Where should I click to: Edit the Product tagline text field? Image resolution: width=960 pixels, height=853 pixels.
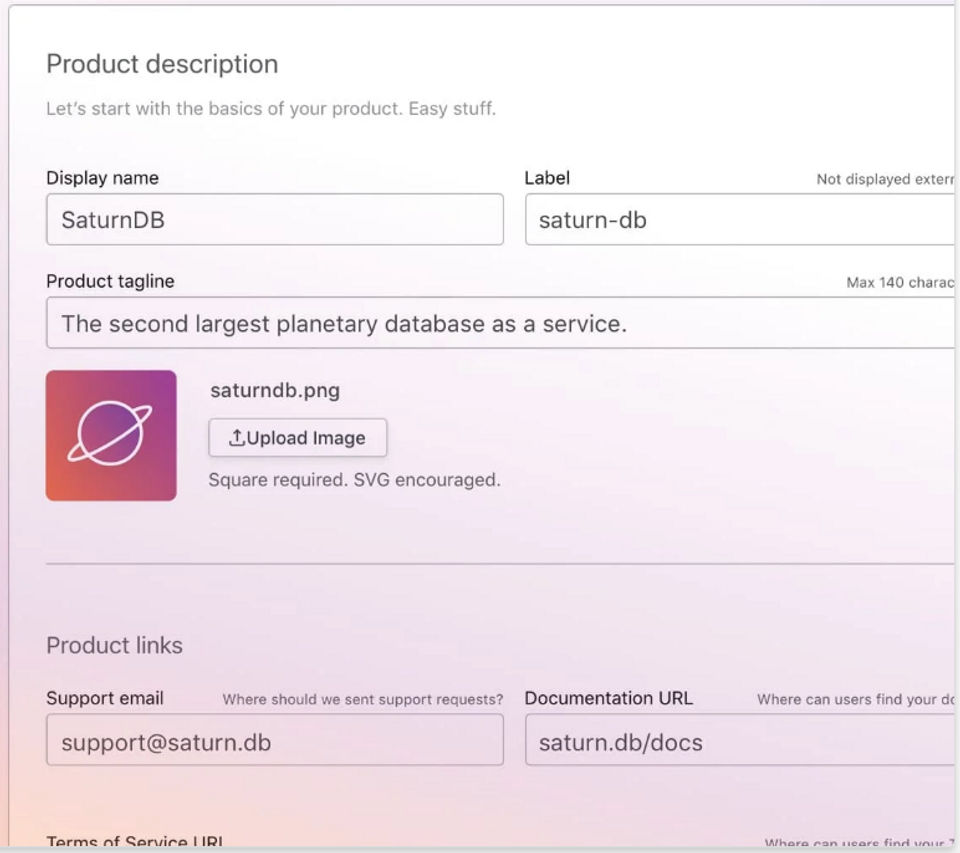point(500,323)
